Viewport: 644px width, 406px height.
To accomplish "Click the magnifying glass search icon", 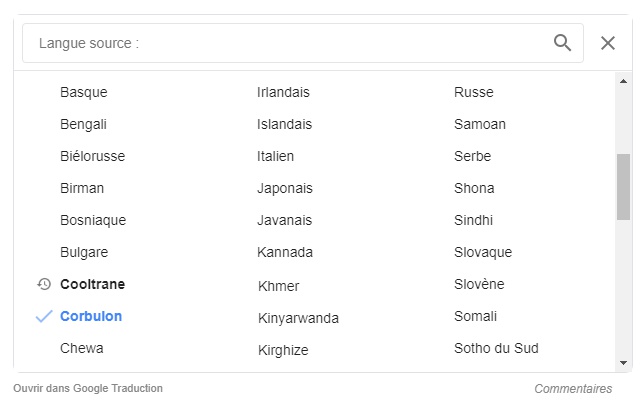I will point(562,43).
